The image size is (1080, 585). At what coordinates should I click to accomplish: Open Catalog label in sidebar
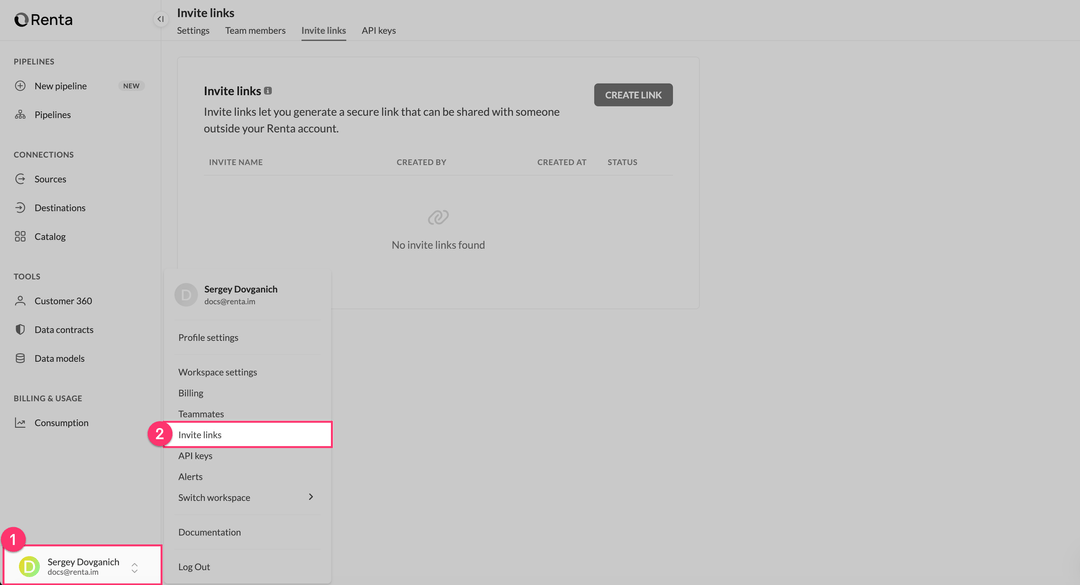click(50, 236)
